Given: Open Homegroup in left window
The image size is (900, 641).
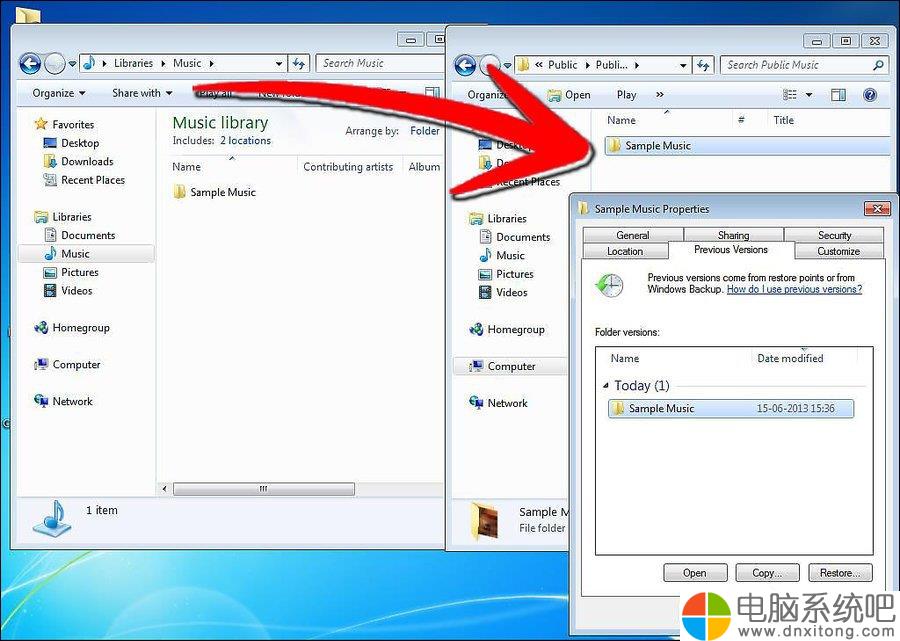Looking at the screenshot, I should click(72, 328).
